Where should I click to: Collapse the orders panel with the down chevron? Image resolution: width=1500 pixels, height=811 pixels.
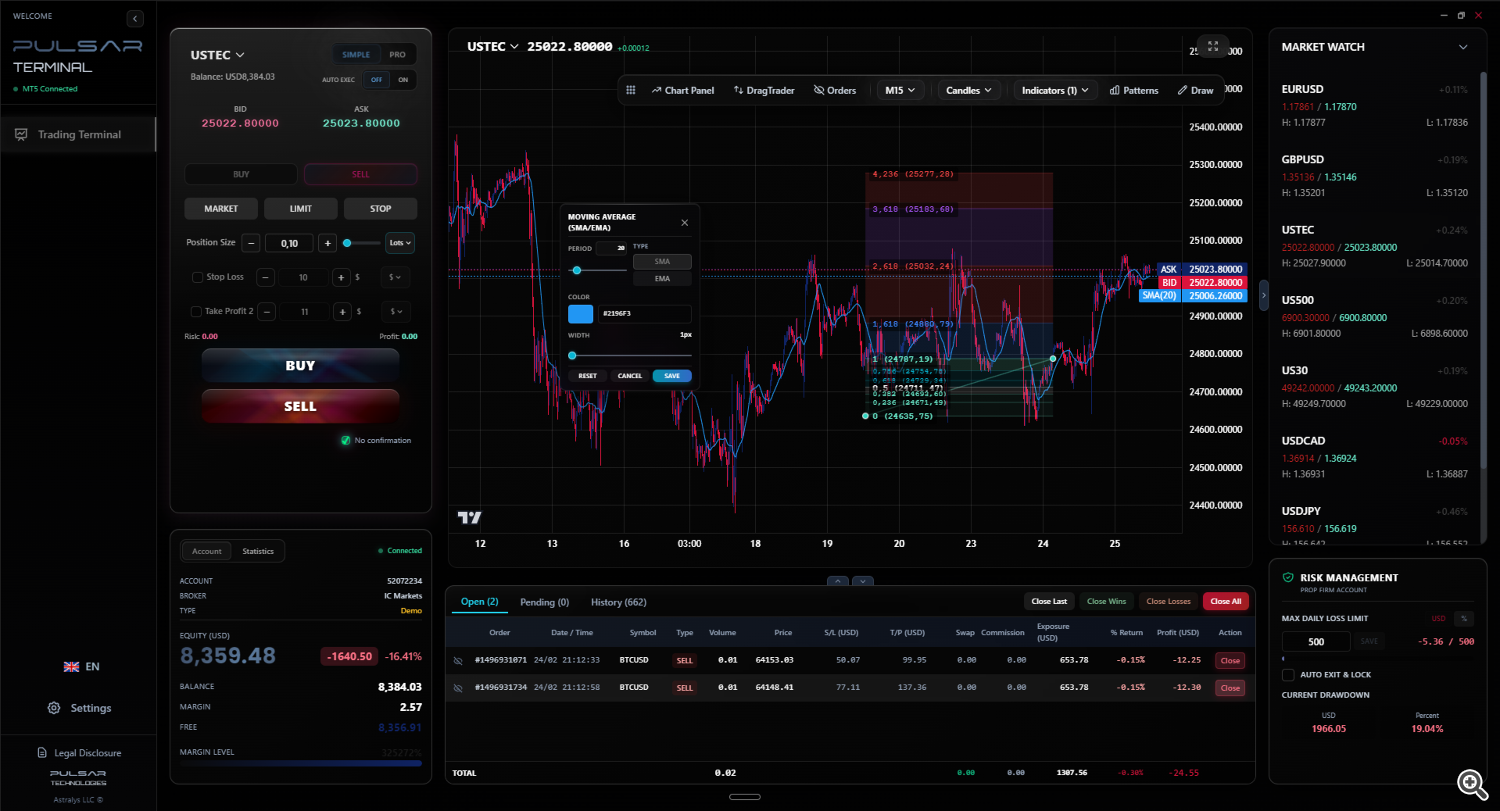tap(862, 581)
